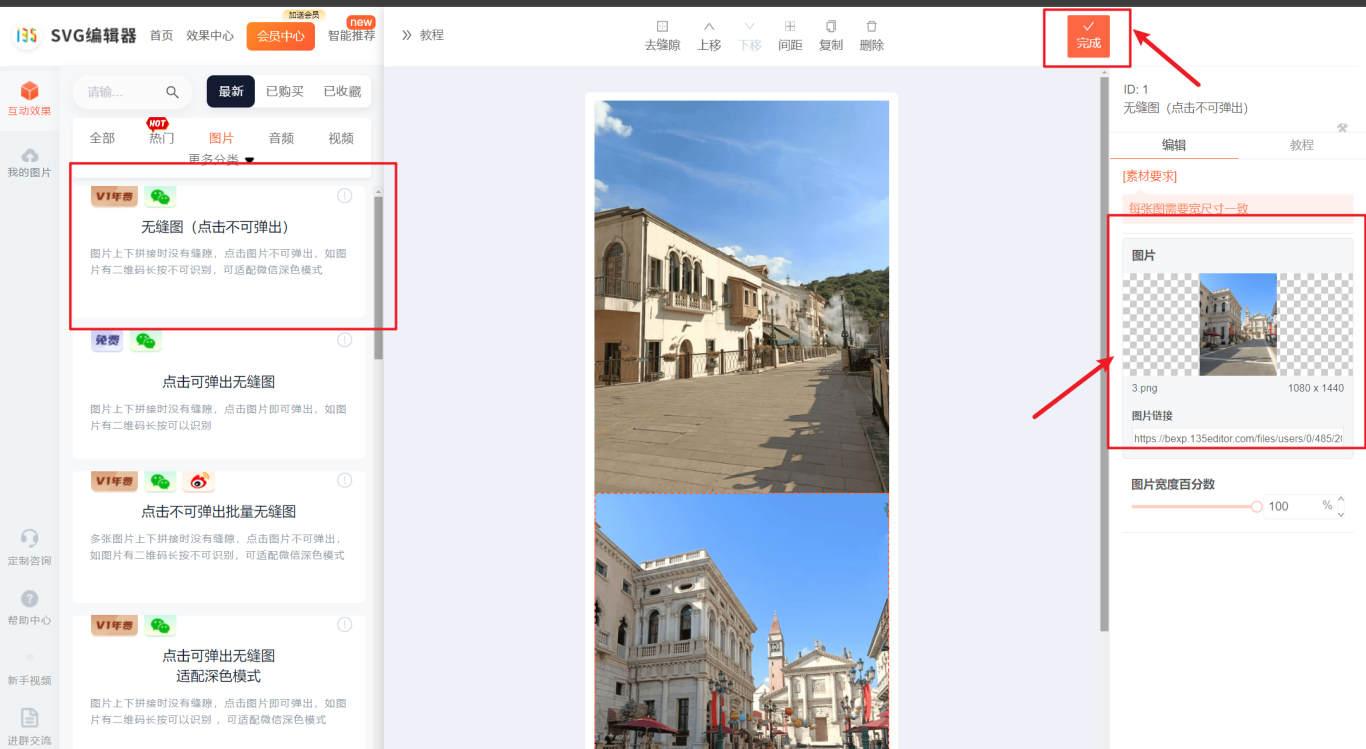Open the orange 会员中心 button
This screenshot has width=1366, height=749.
click(281, 36)
